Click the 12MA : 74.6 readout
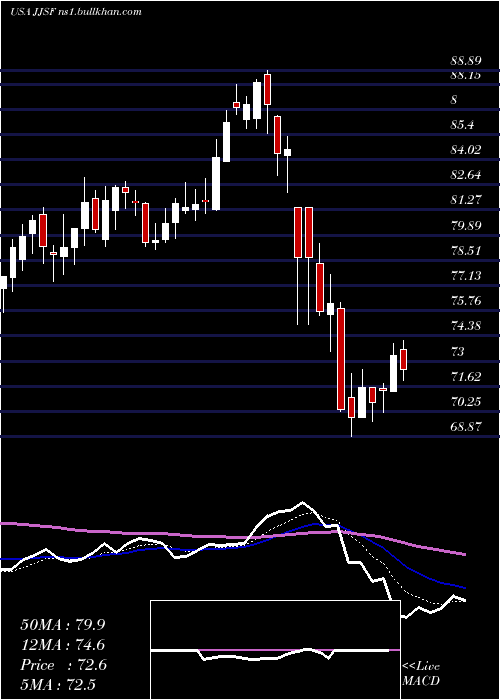Screen dimensions: 500x700 point(63,645)
